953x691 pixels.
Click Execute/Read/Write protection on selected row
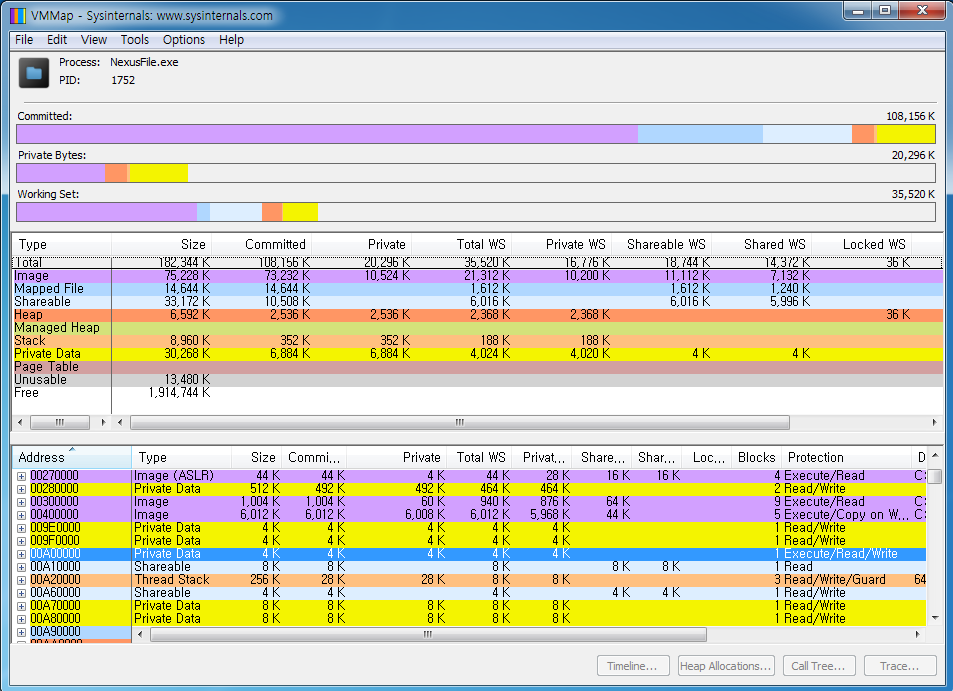pos(841,554)
